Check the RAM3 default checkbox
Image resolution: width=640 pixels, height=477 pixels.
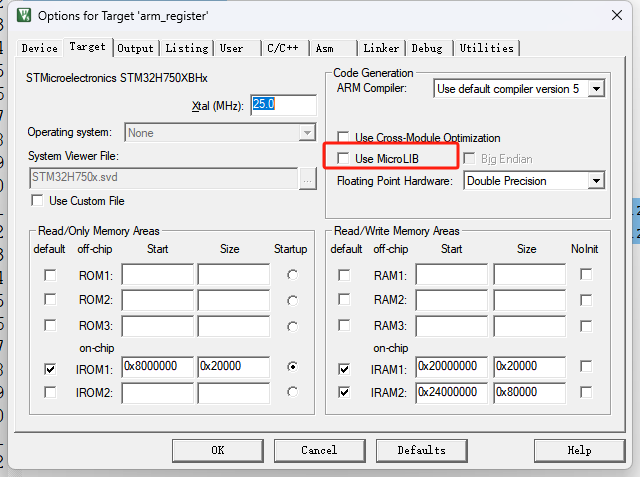pos(344,325)
